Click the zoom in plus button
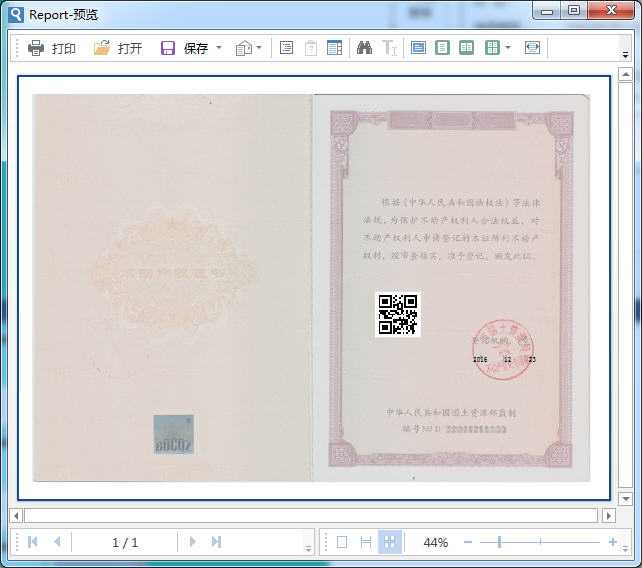This screenshot has width=642, height=568. coord(613,542)
